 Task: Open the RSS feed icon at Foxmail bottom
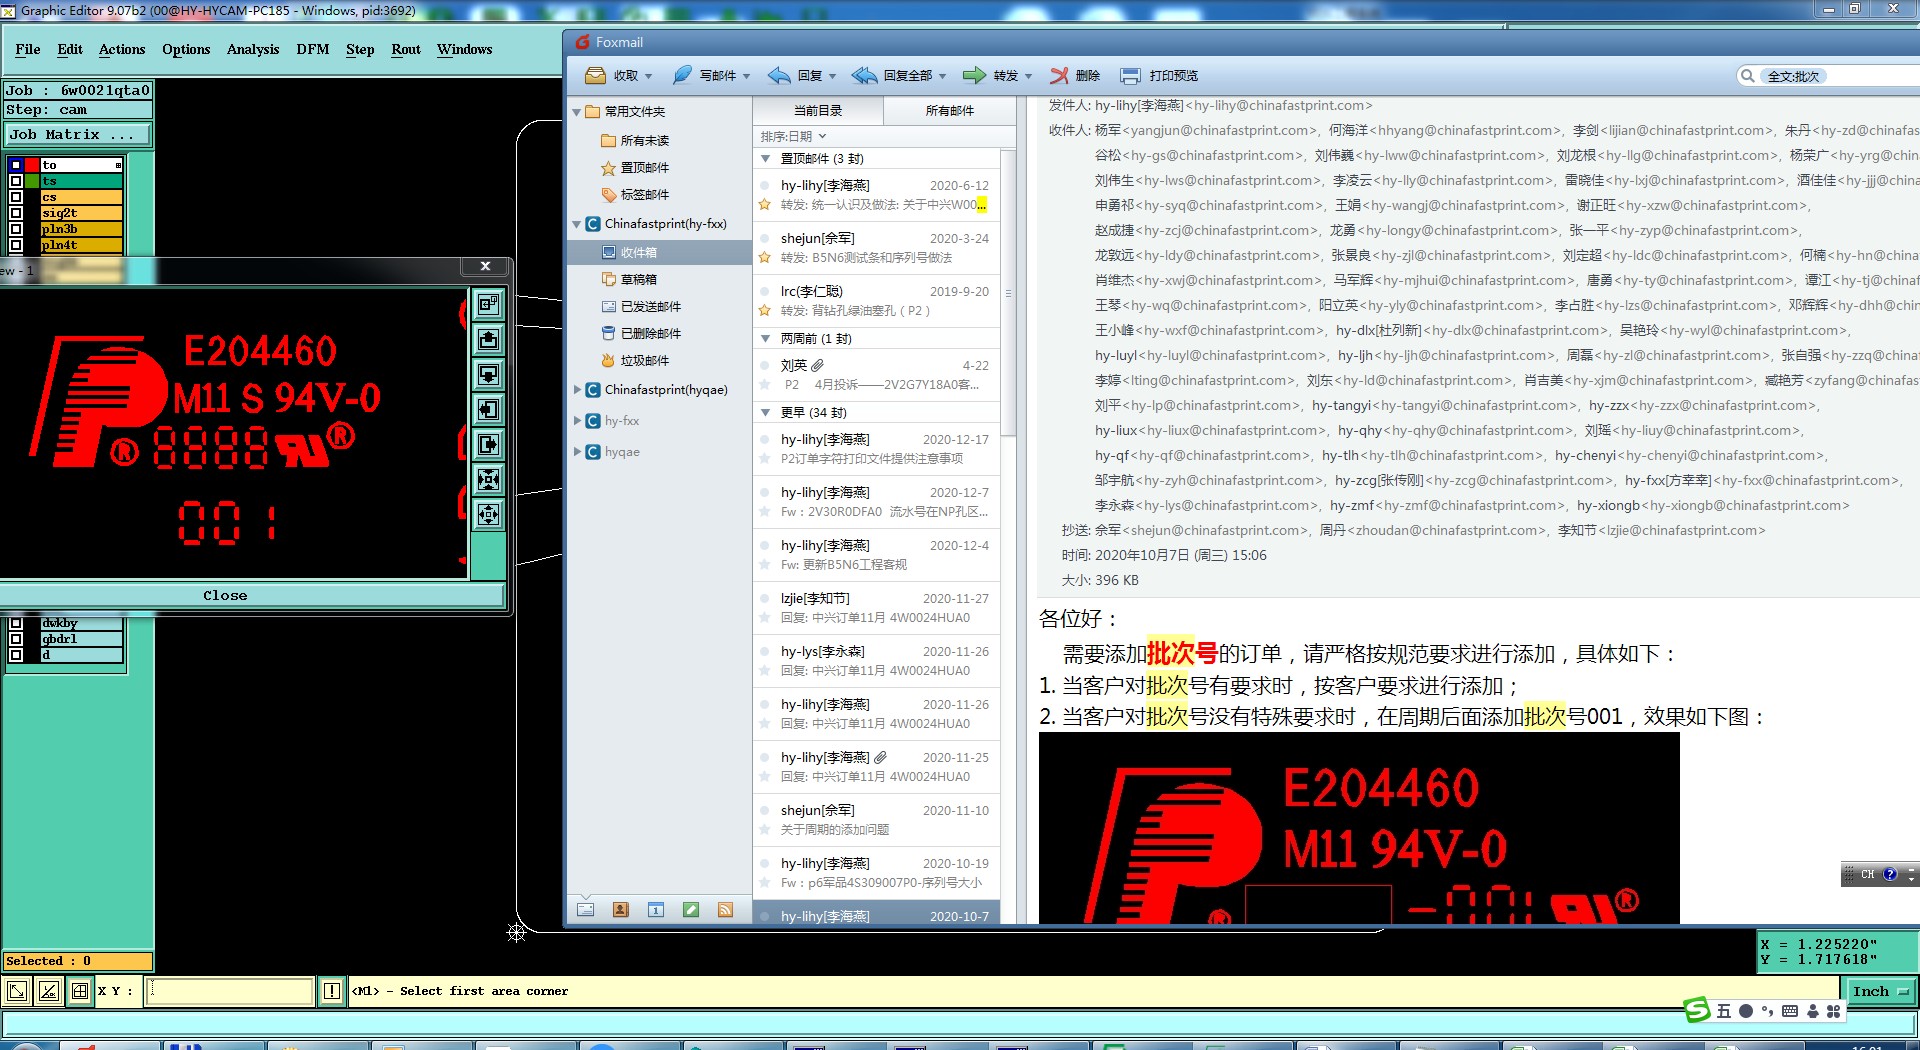coord(726,909)
